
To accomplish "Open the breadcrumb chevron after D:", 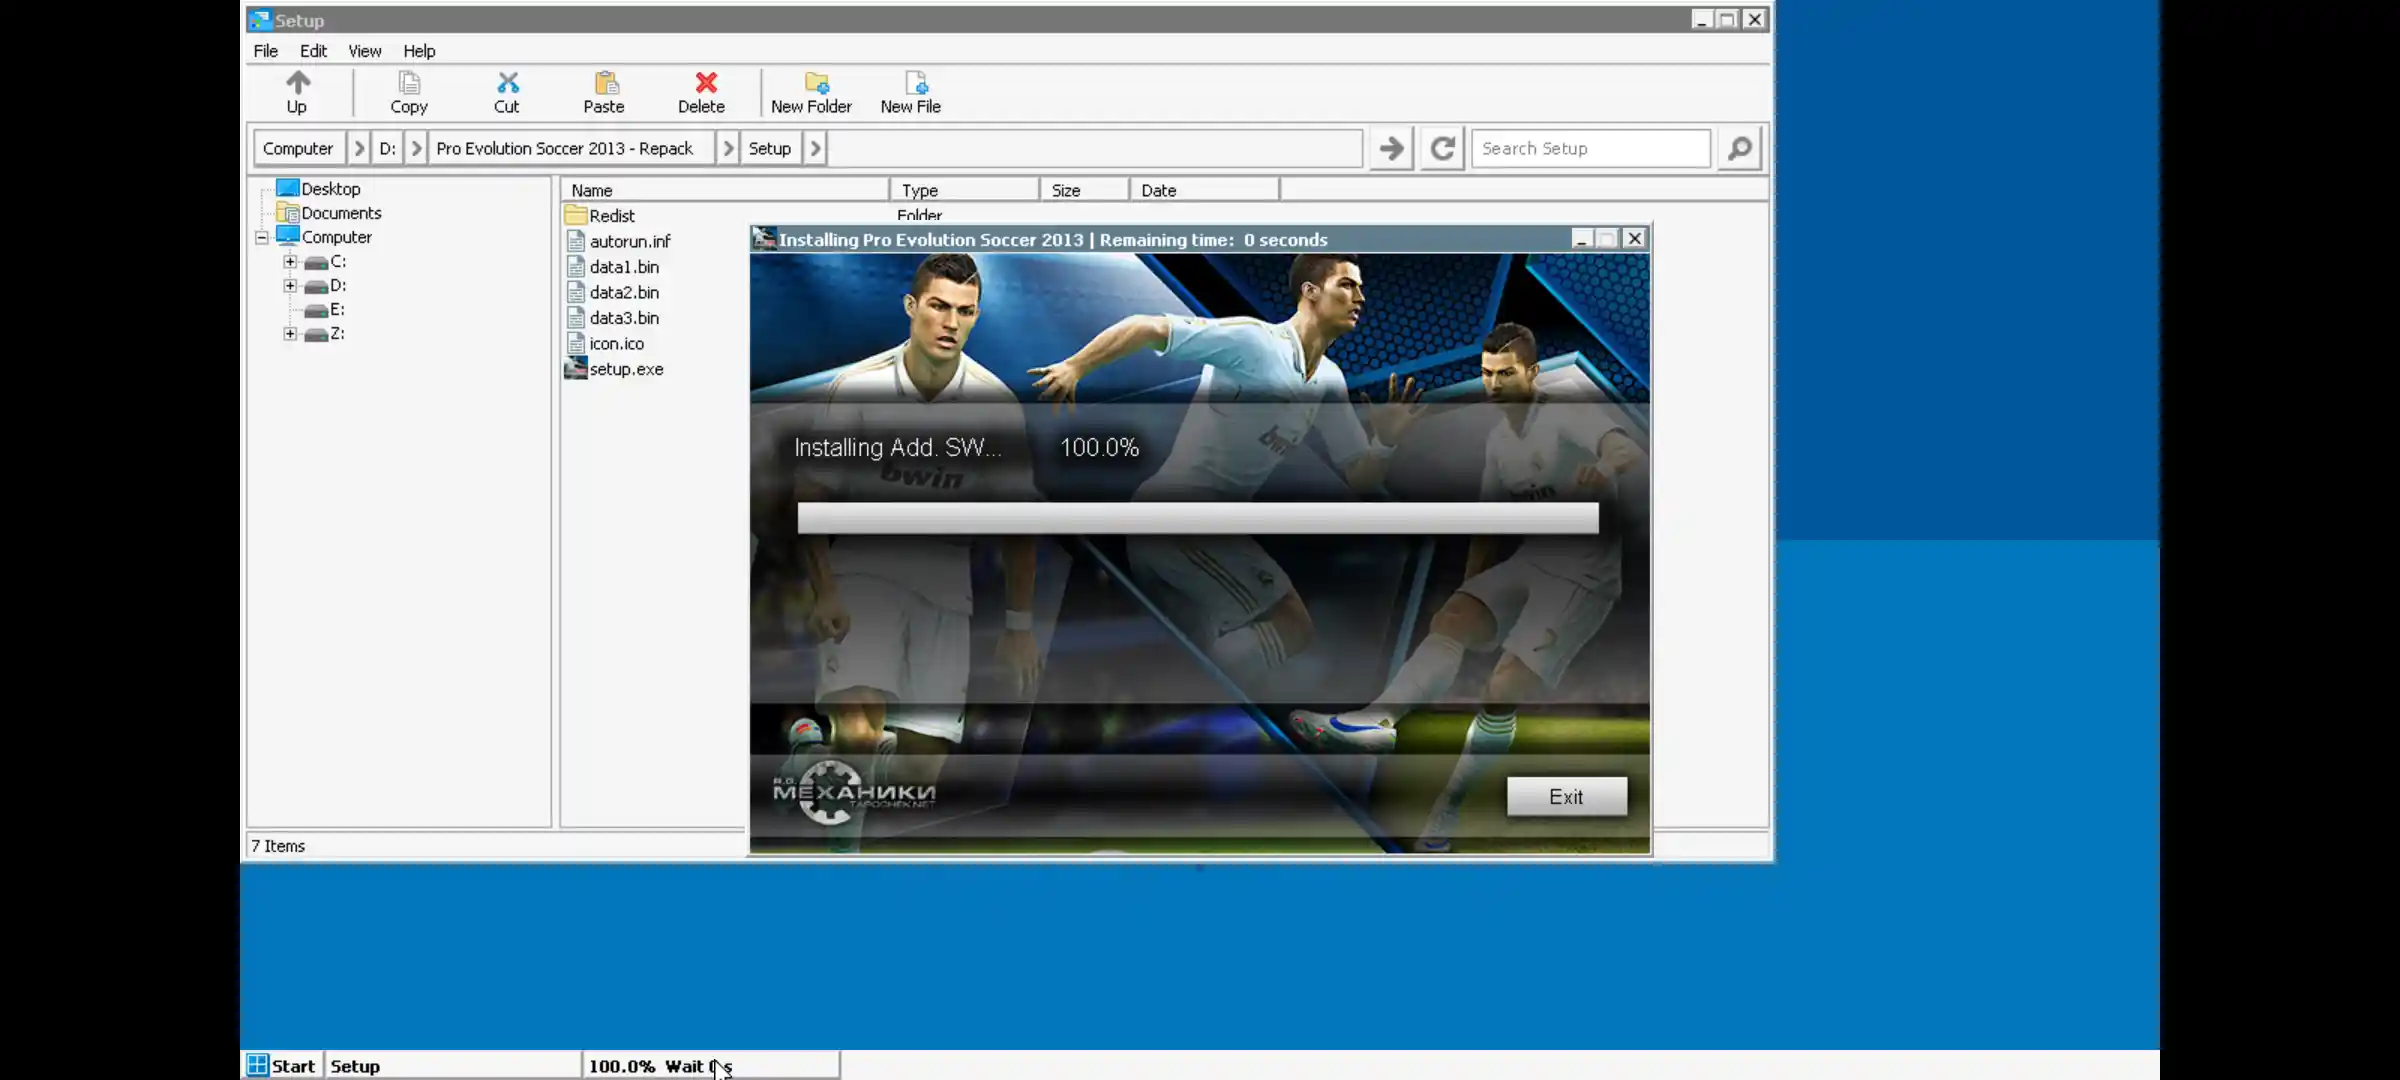I will click(418, 147).
